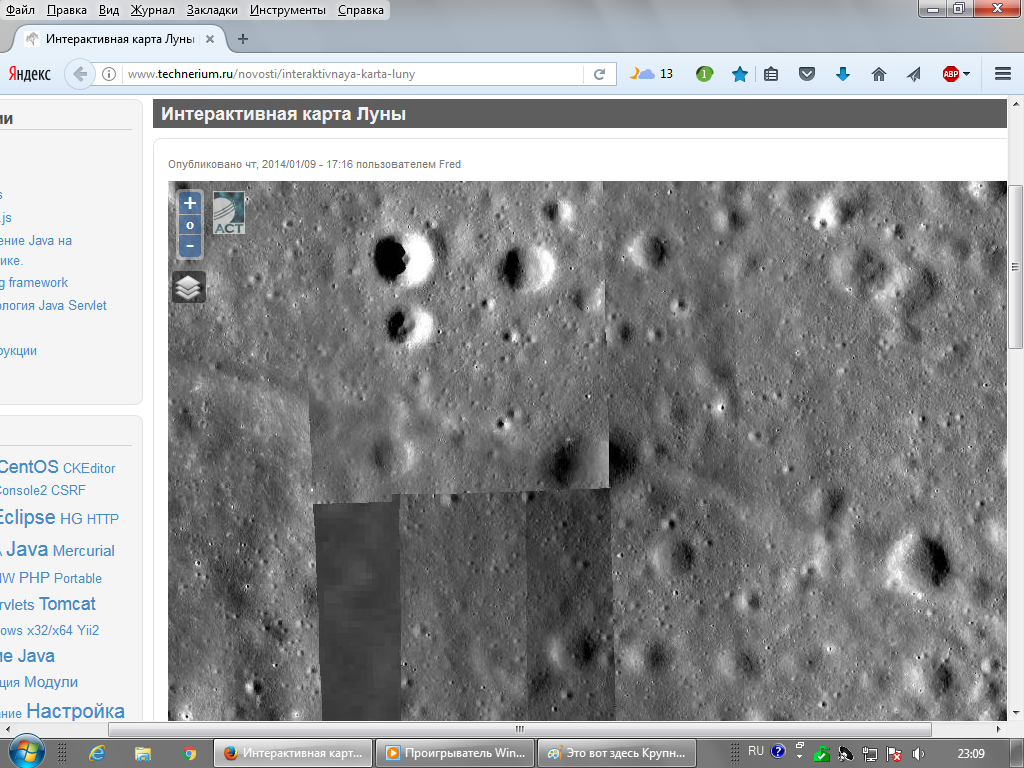Switch to the Firefox taskbar button
The width and height of the screenshot is (1024, 768).
tap(293, 753)
